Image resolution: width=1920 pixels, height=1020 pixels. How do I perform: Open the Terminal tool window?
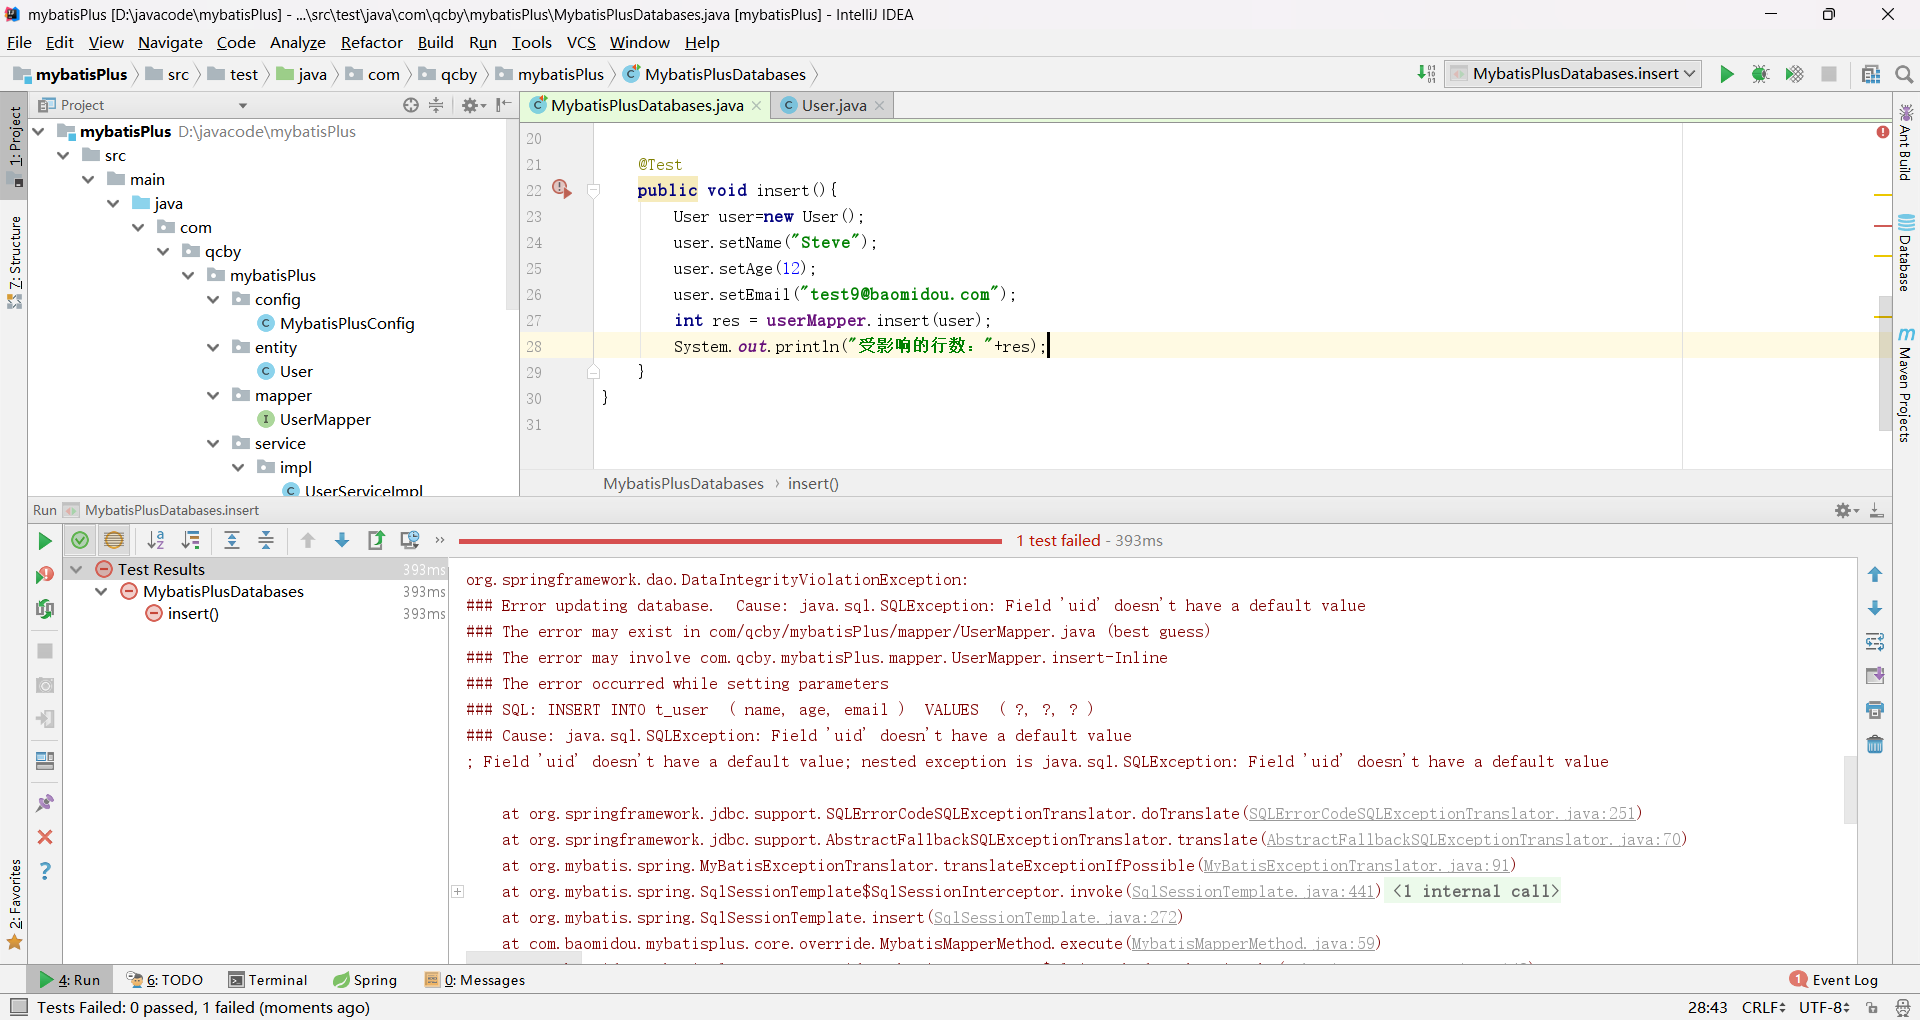point(268,980)
